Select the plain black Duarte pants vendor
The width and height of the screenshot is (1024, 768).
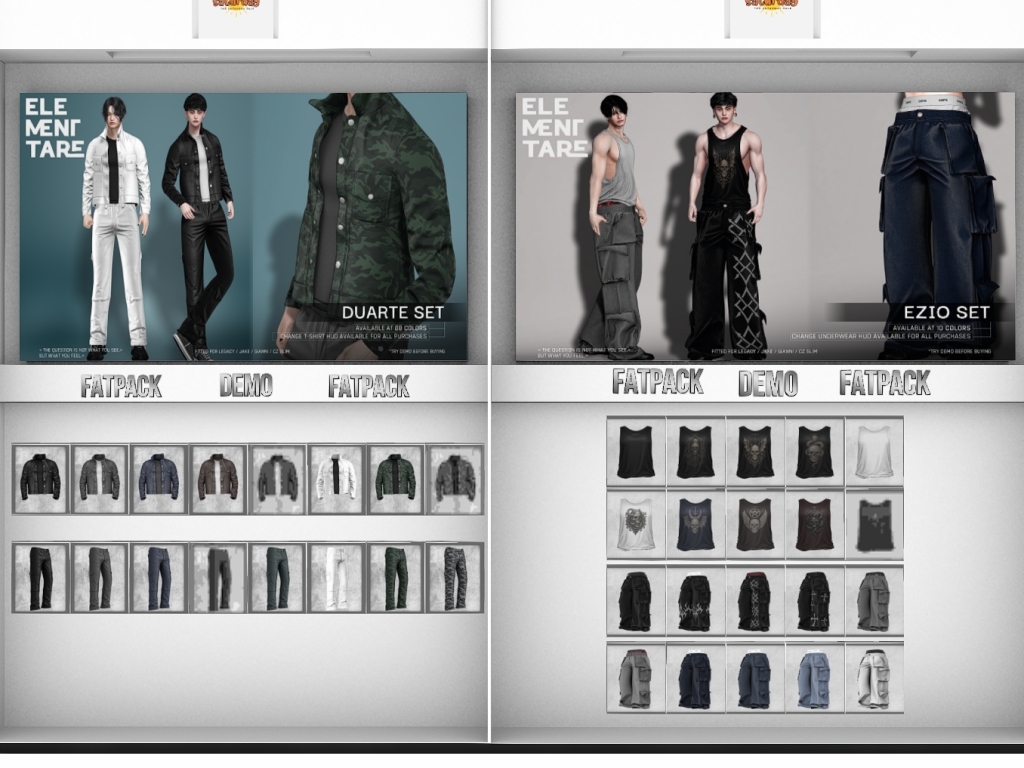(41, 578)
